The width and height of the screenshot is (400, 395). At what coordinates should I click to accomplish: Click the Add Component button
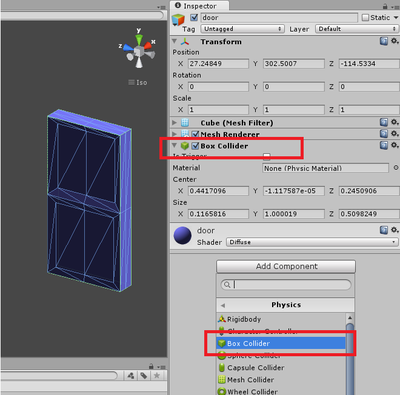[286, 266]
